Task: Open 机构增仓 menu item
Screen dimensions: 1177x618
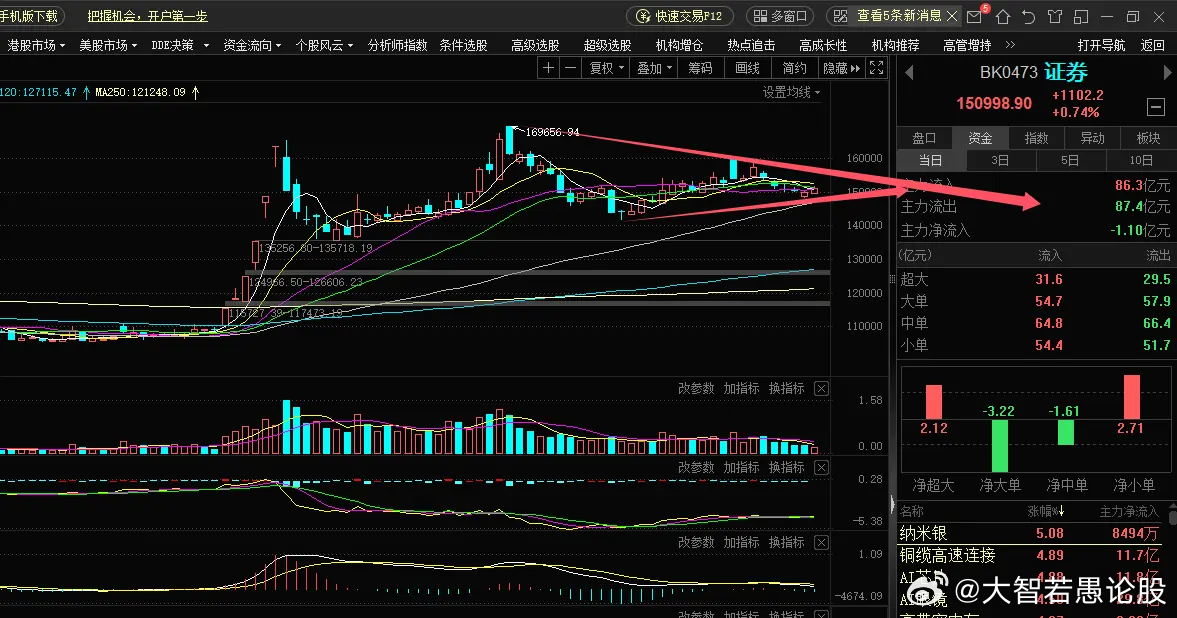Action: (x=679, y=45)
